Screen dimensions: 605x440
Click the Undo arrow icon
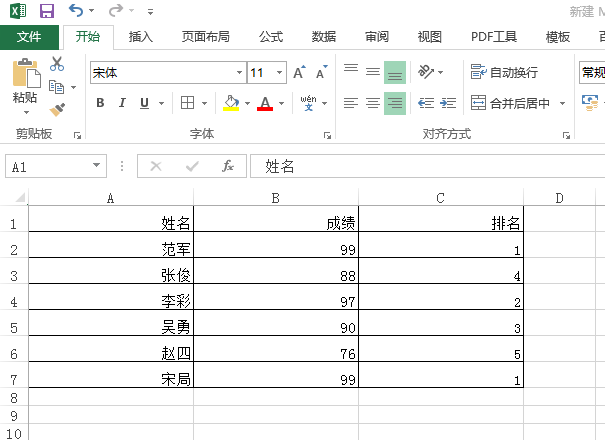(76, 10)
